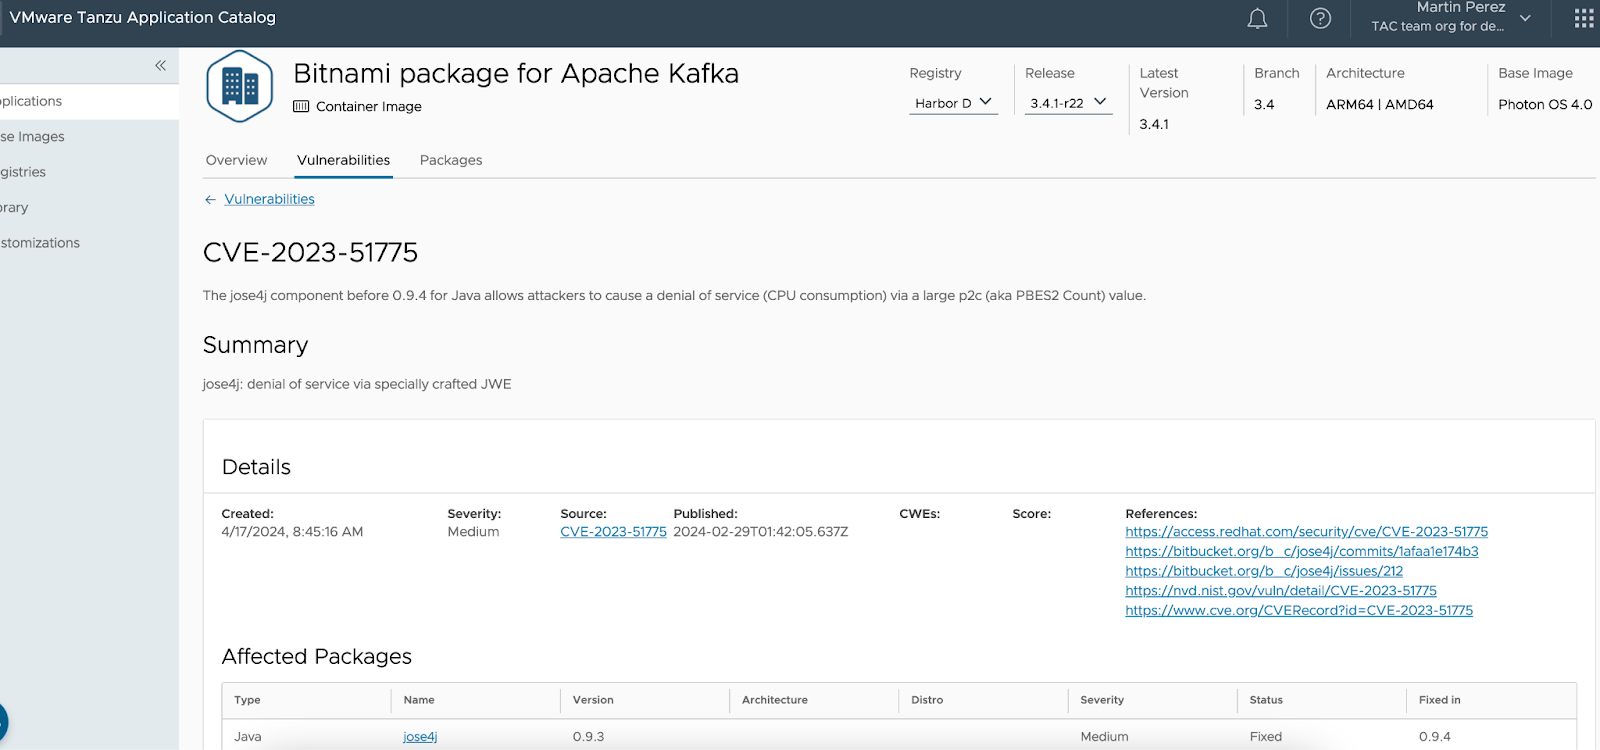The width and height of the screenshot is (1600, 750).
Task: Click the Fixed in column header
Action: pos(1439,700)
